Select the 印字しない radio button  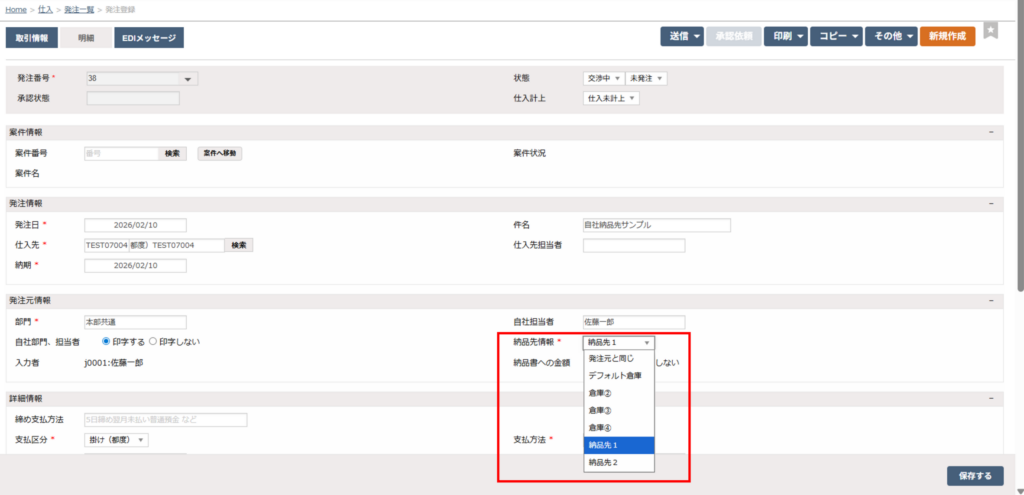pyautogui.click(x=152, y=342)
